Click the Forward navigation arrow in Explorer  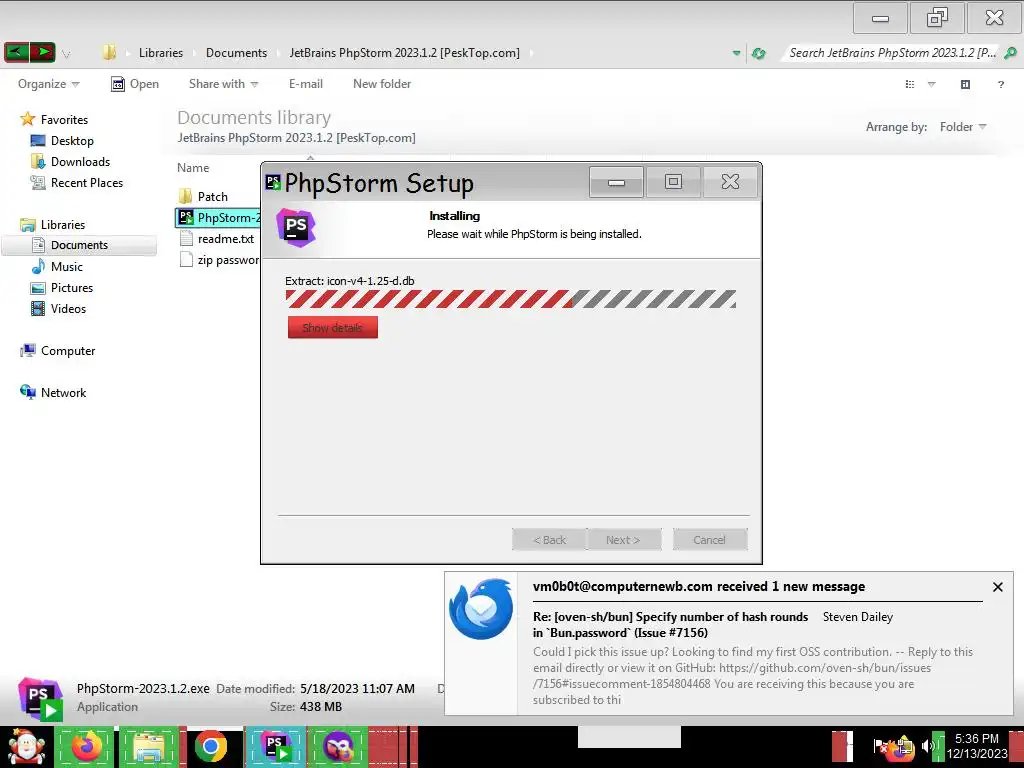coord(42,52)
